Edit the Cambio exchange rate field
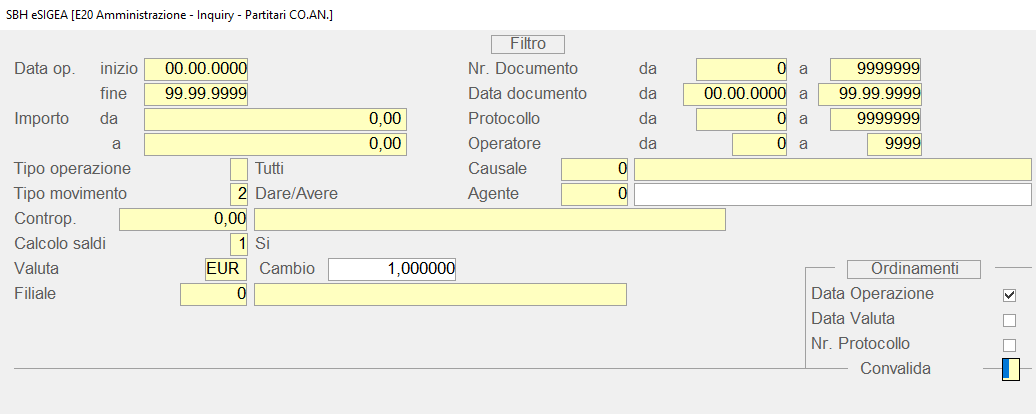The image size is (1036, 414). pyautogui.click(x=392, y=269)
